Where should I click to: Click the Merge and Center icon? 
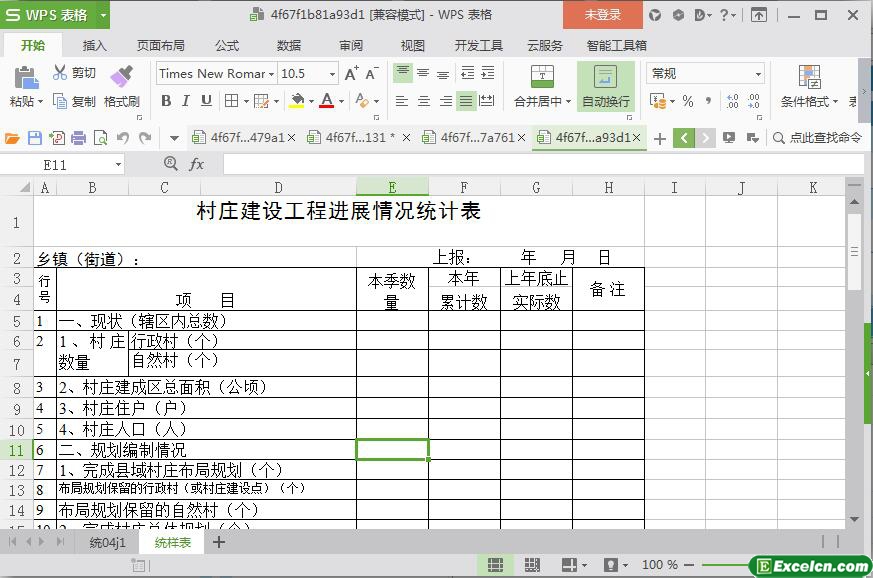541,76
